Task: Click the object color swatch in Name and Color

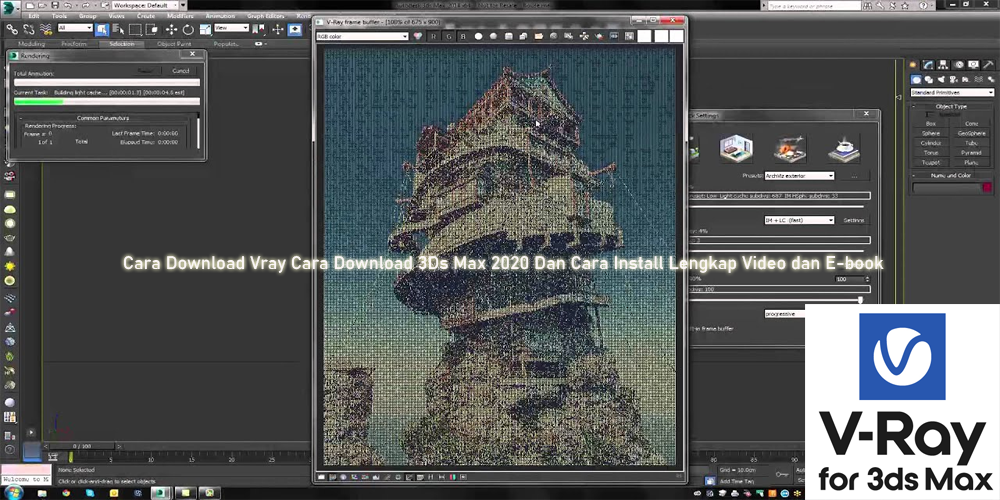Action: (x=988, y=188)
